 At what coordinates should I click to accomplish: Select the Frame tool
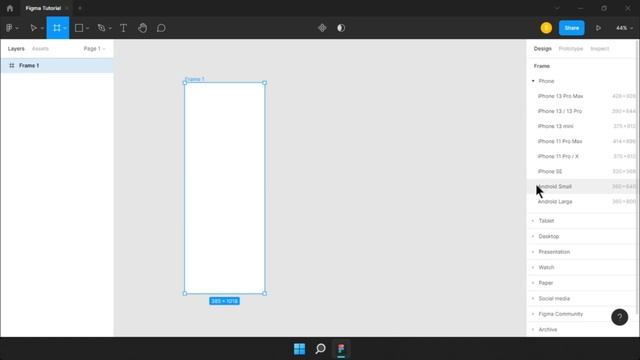(x=57, y=28)
